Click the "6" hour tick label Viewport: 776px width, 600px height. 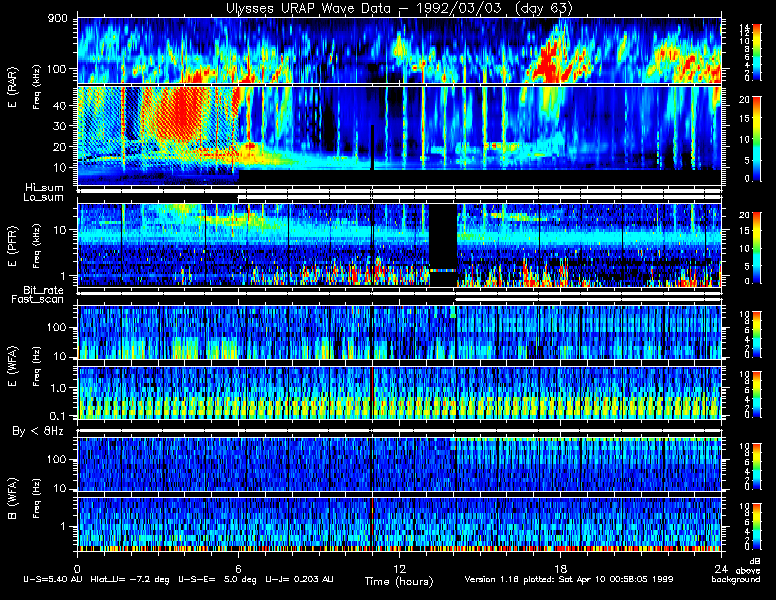(x=239, y=568)
